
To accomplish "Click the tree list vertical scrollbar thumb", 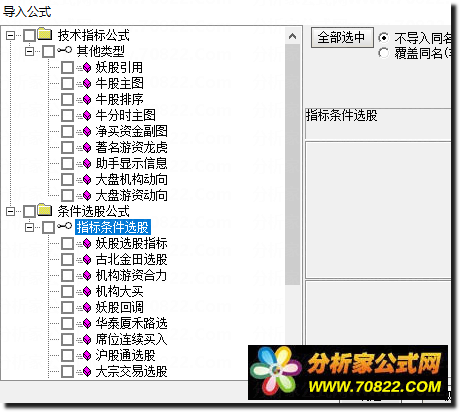I will 293,165.
